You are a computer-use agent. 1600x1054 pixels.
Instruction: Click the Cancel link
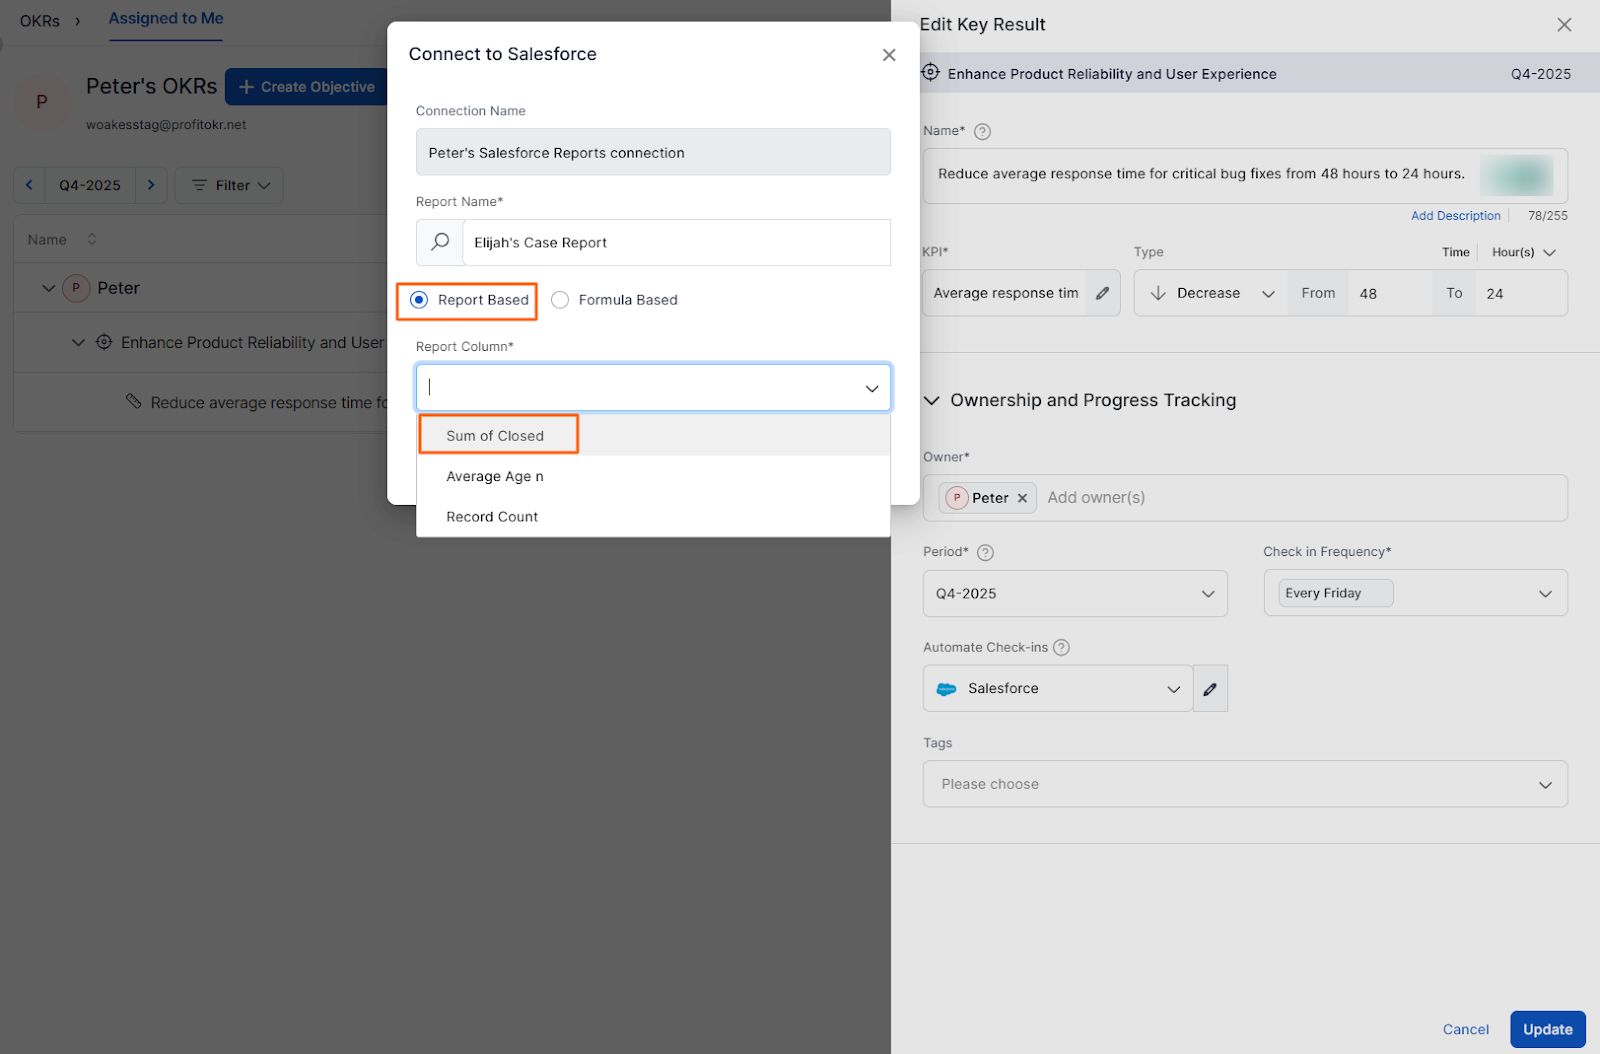tap(1465, 1030)
